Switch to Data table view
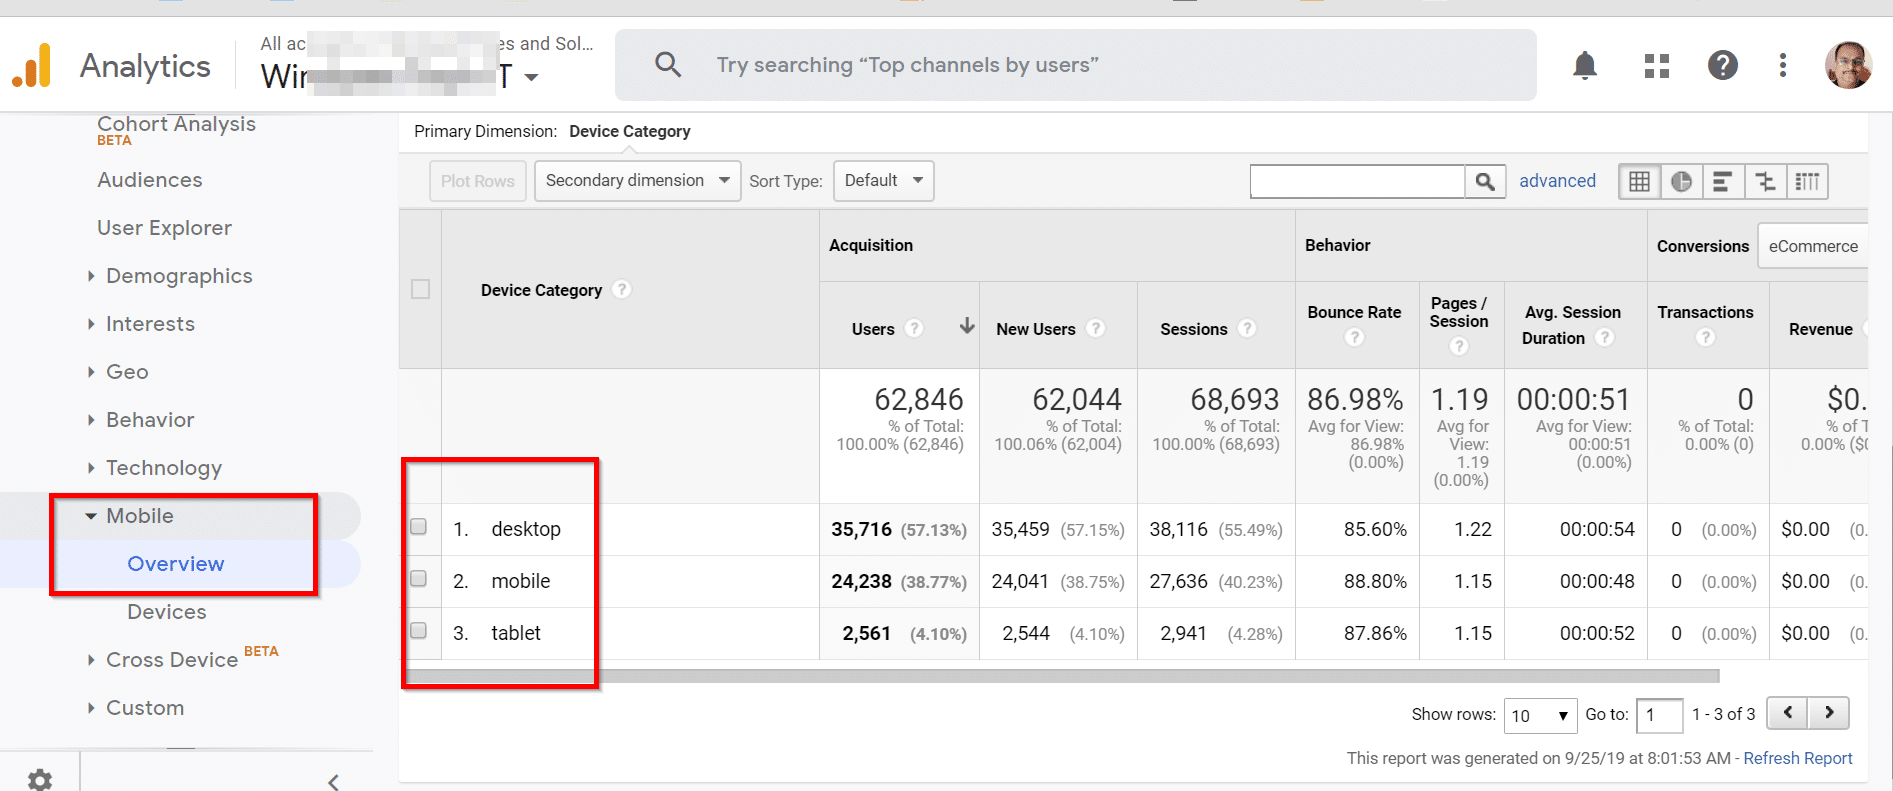This screenshot has height=791, width=1893. pyautogui.click(x=1639, y=181)
